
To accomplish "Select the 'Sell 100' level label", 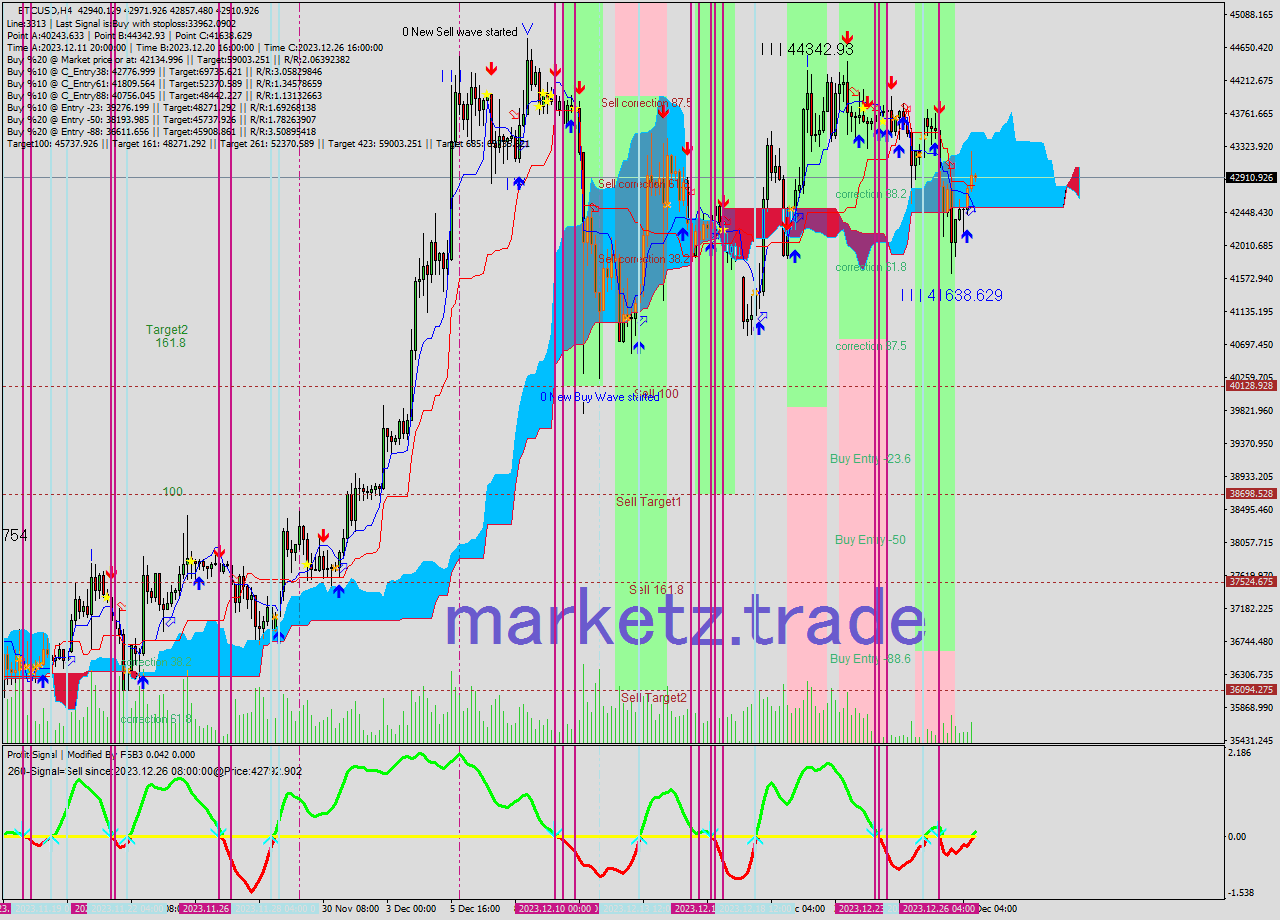I will point(656,394).
